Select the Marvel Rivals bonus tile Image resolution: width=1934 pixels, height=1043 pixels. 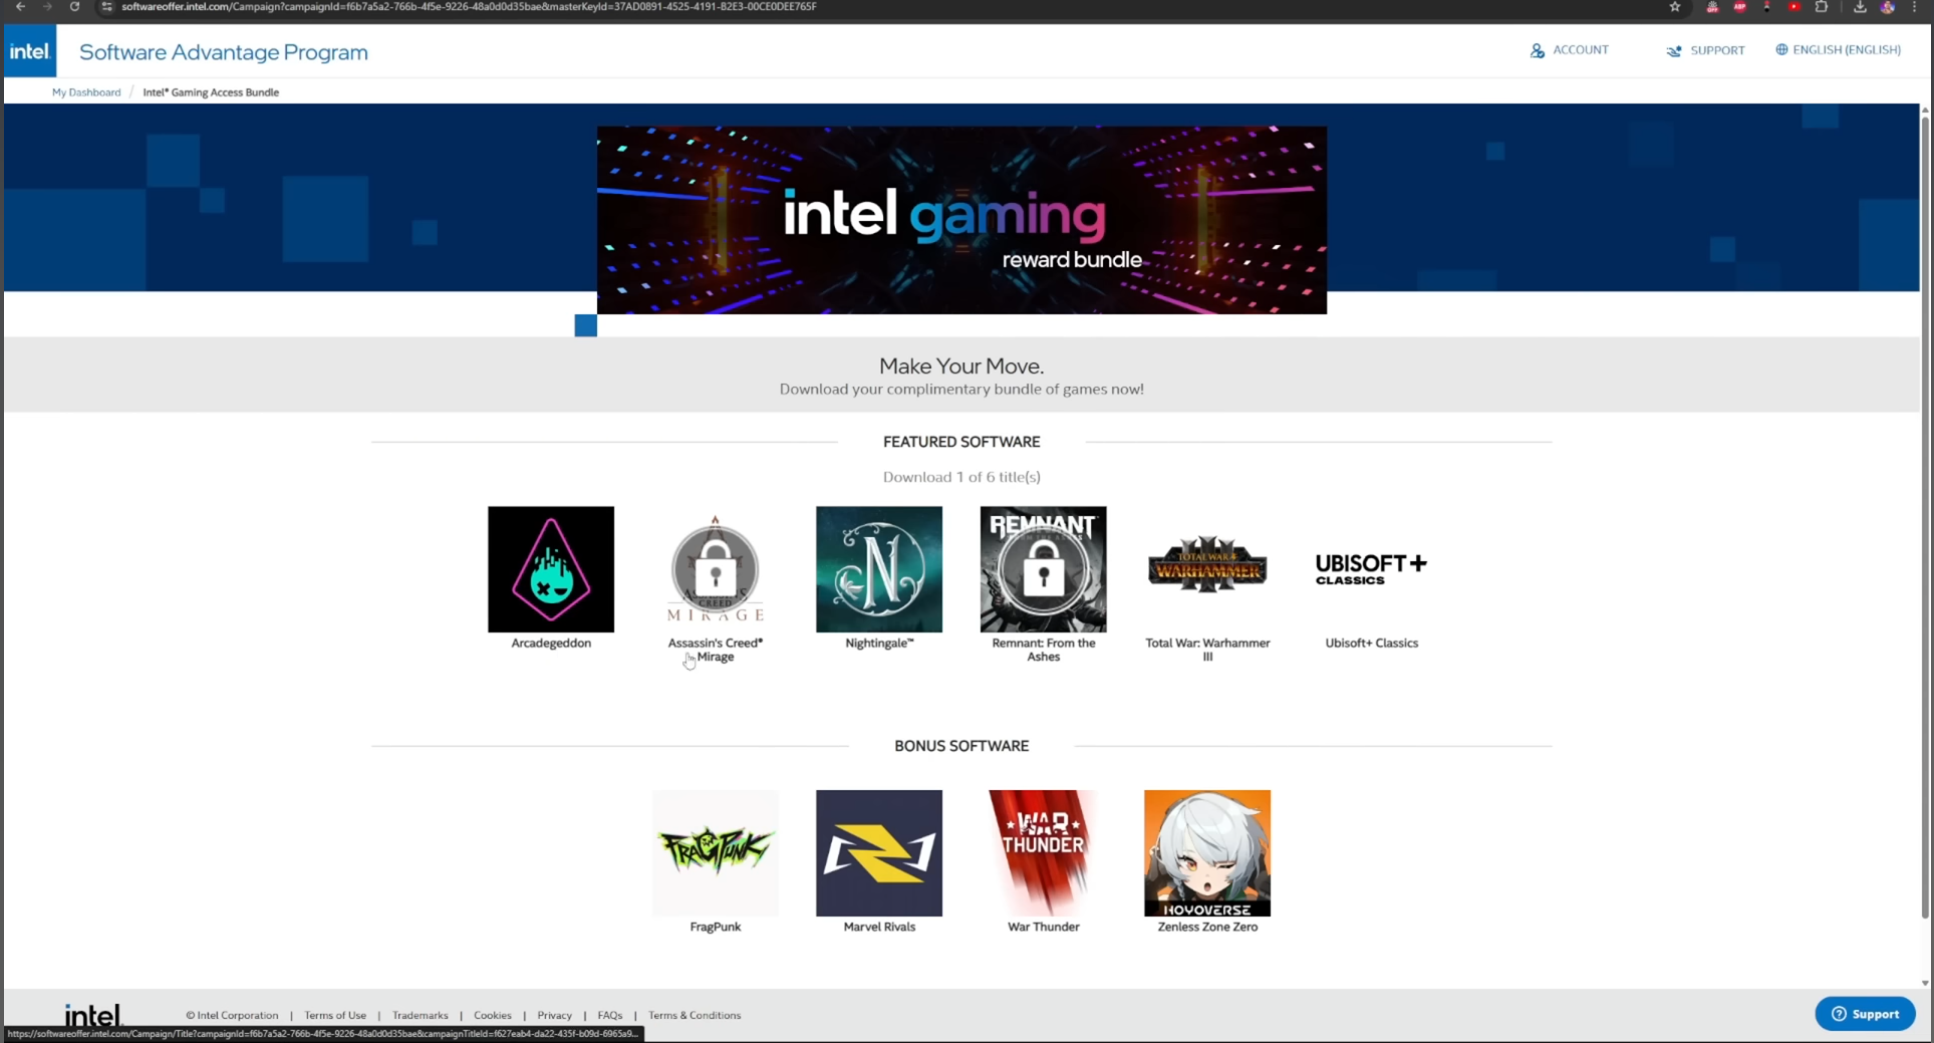point(879,853)
